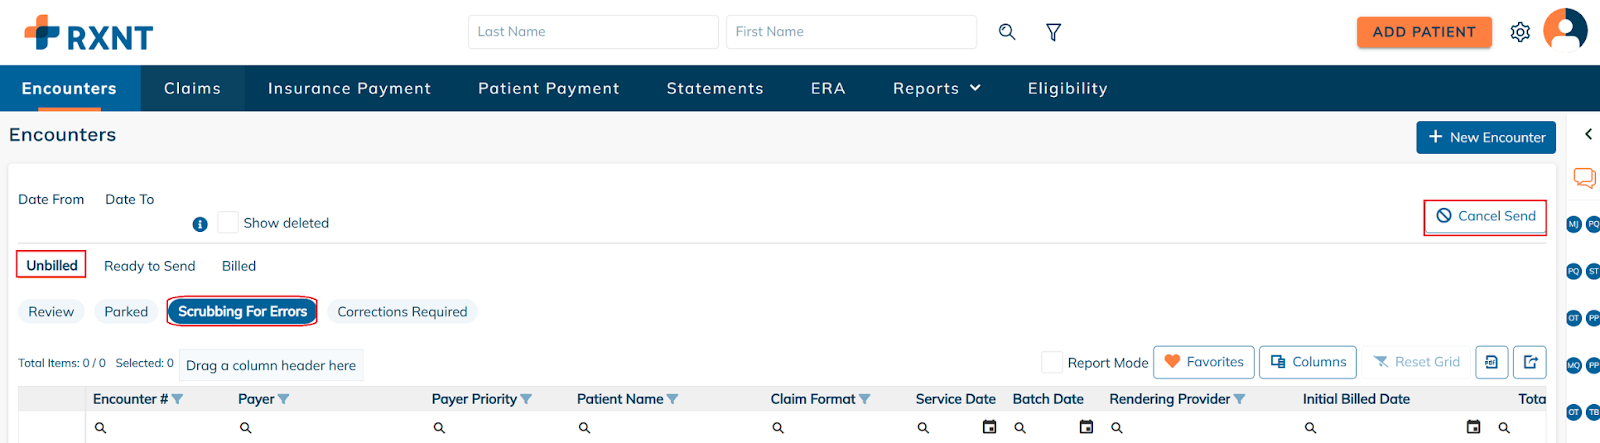Filter the Encounter # column
1600x443 pixels.
coord(178,399)
